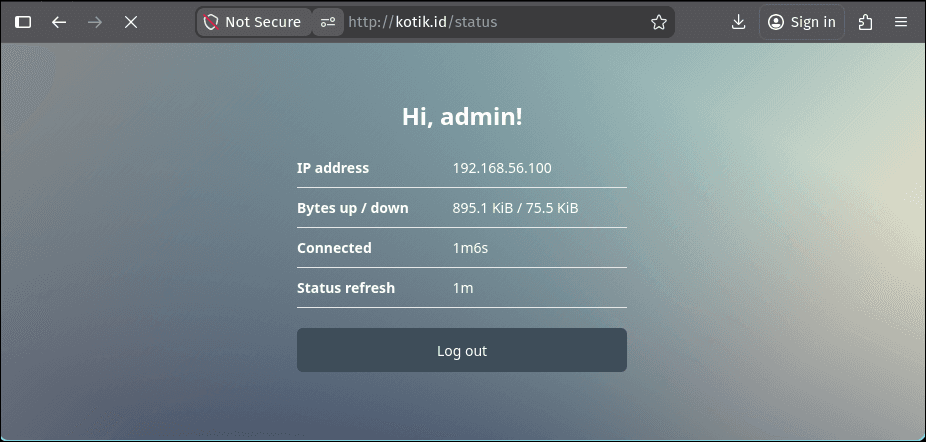Viewport: 926px width, 442px height.
Task: Stop loading the page
Action: (x=131, y=22)
